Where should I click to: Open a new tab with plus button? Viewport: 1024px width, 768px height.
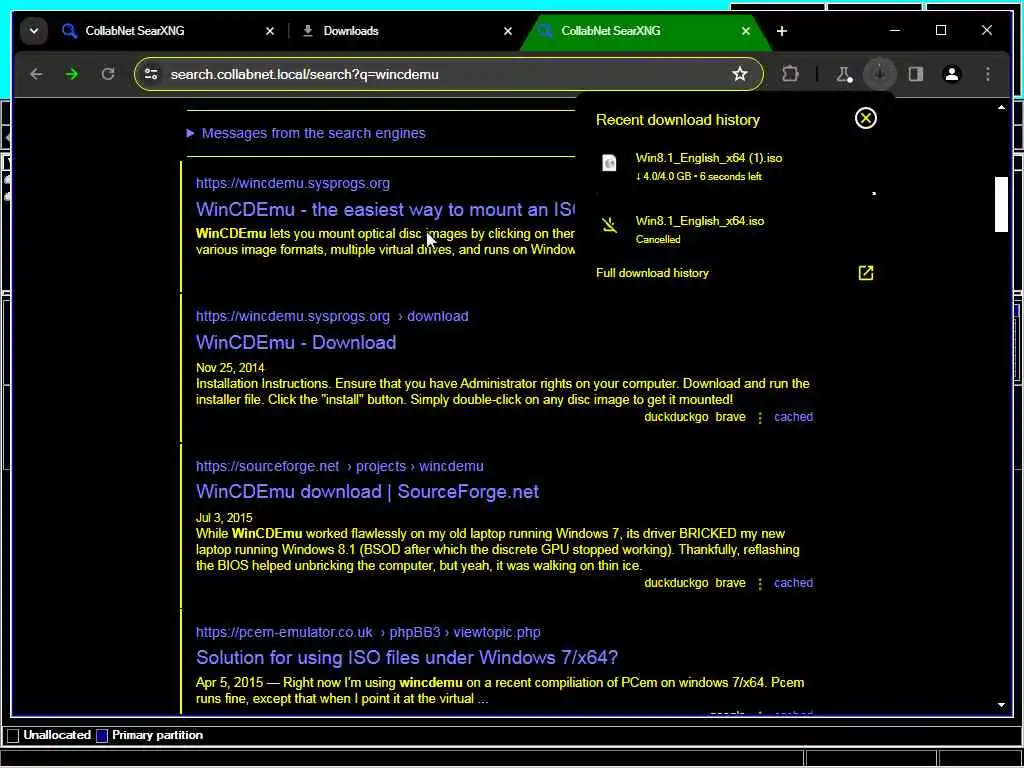(782, 31)
